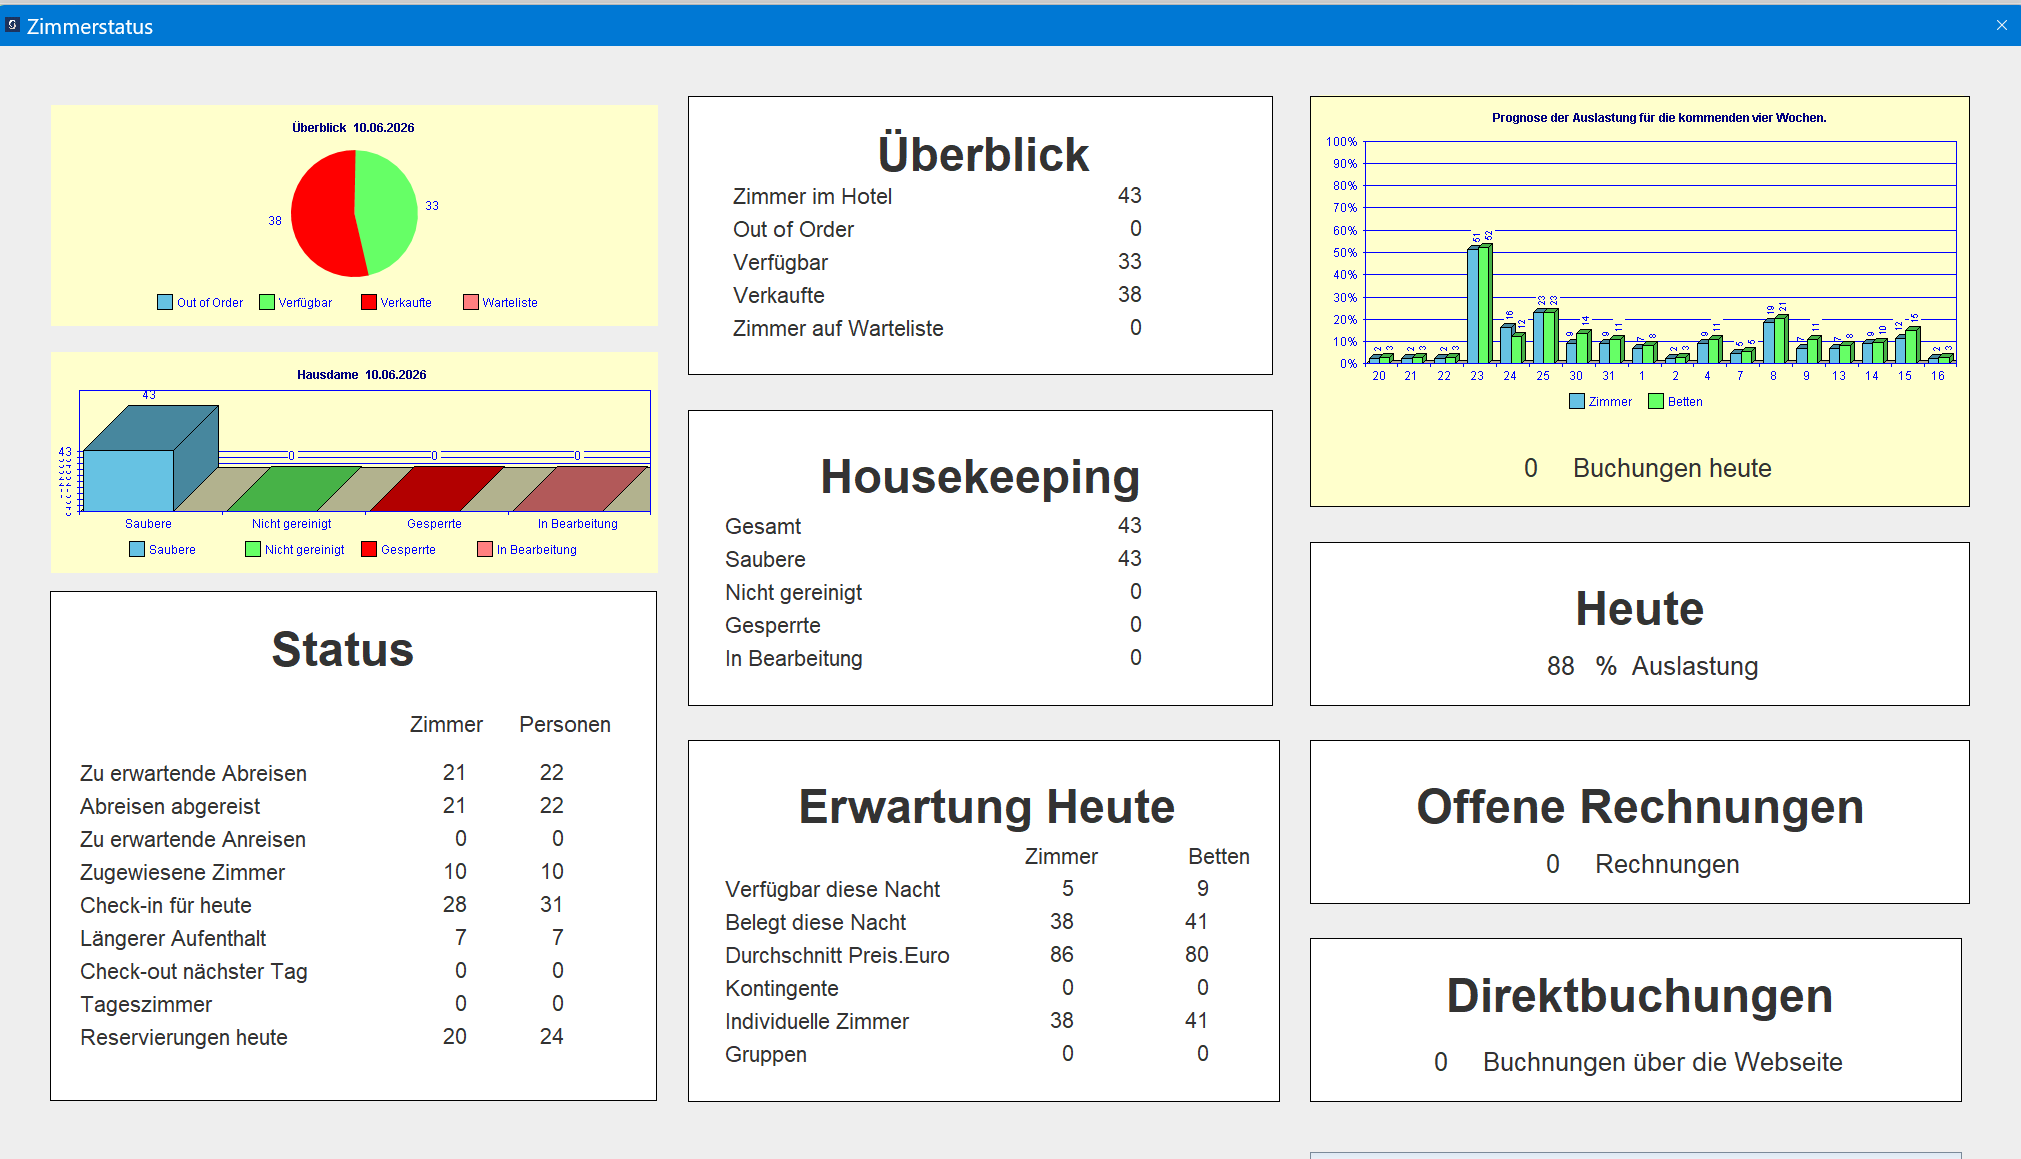
Task: Click the 'Saubere' row label in Housekeeping
Action: click(765, 559)
